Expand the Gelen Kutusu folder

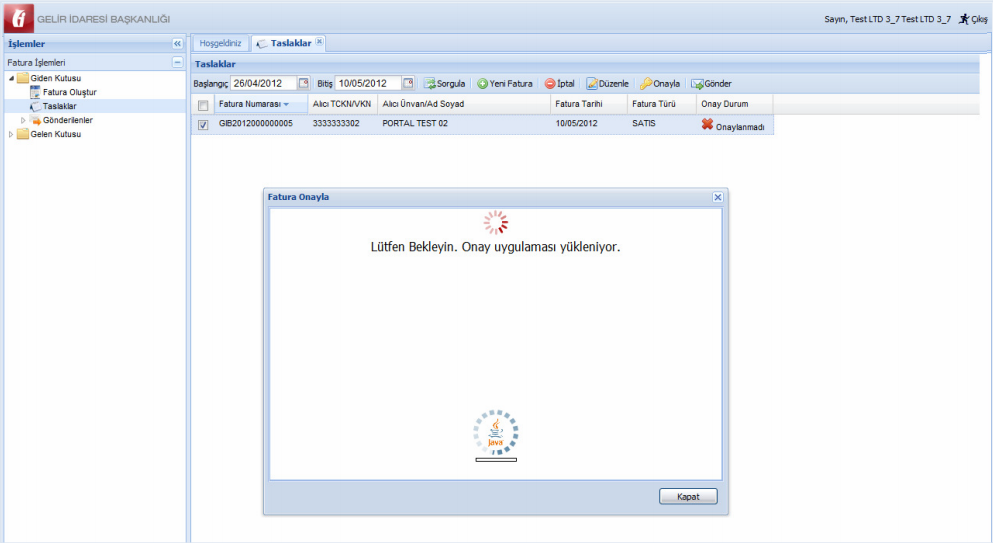point(11,134)
